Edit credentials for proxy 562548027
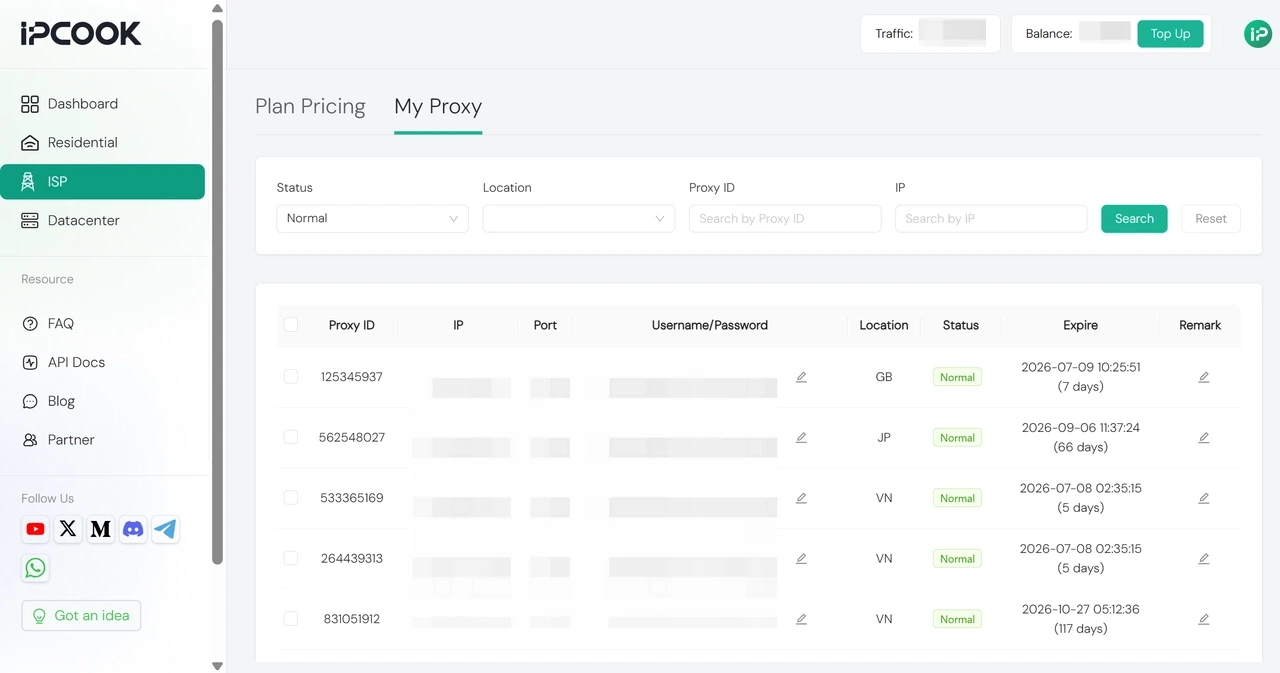The image size is (1280, 673). pyautogui.click(x=801, y=438)
